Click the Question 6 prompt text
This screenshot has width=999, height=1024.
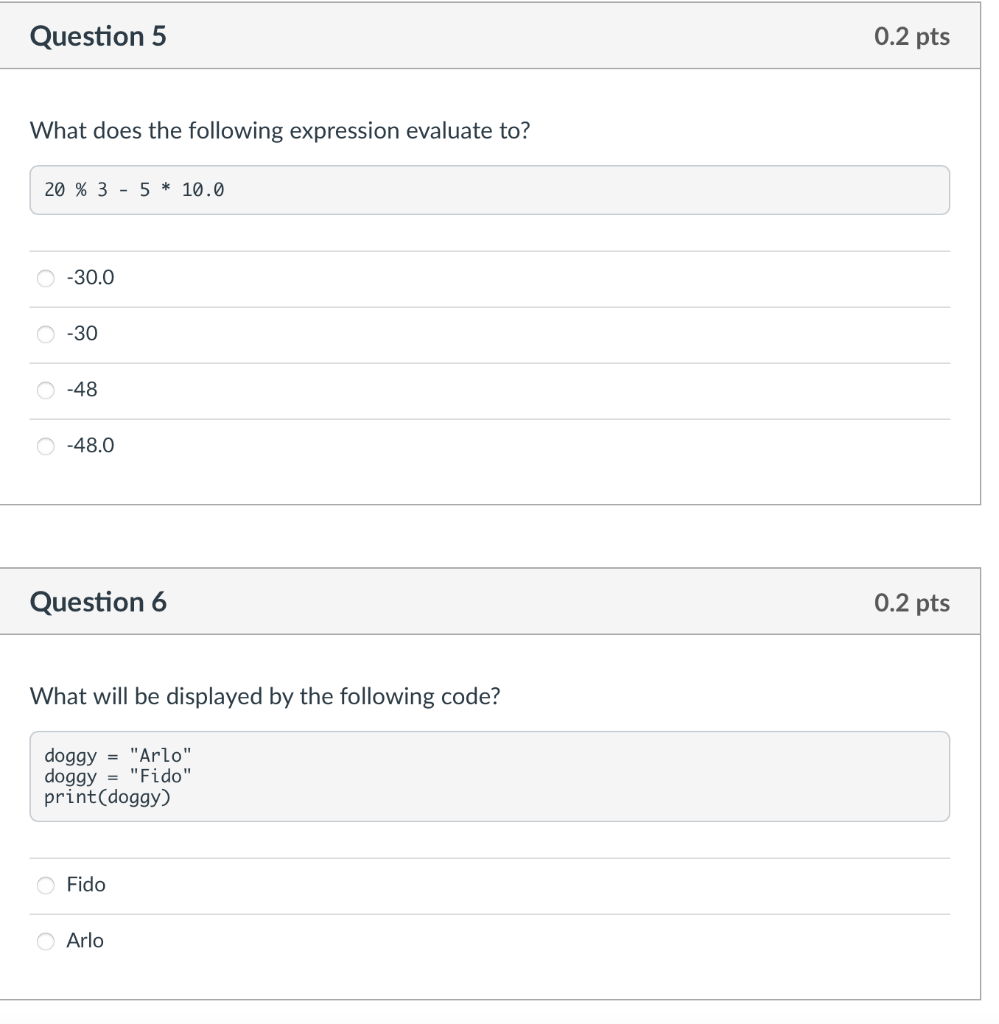pyautogui.click(x=266, y=696)
